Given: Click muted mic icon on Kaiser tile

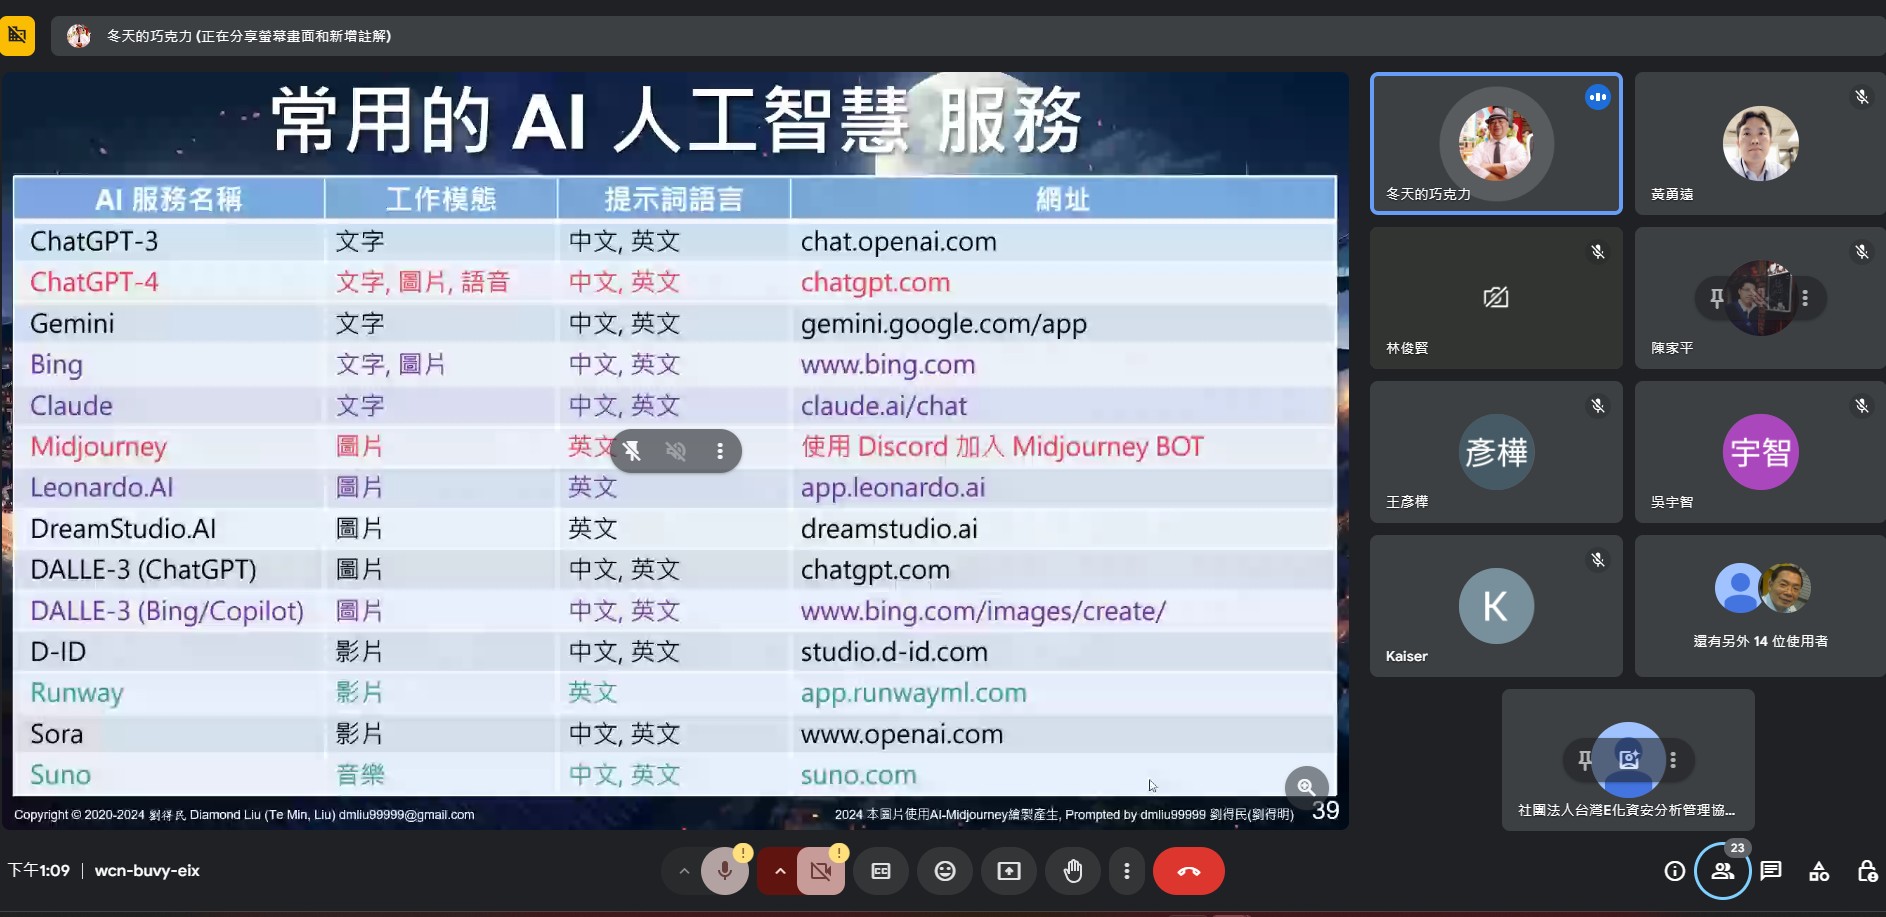Looking at the screenshot, I should pos(1598,559).
